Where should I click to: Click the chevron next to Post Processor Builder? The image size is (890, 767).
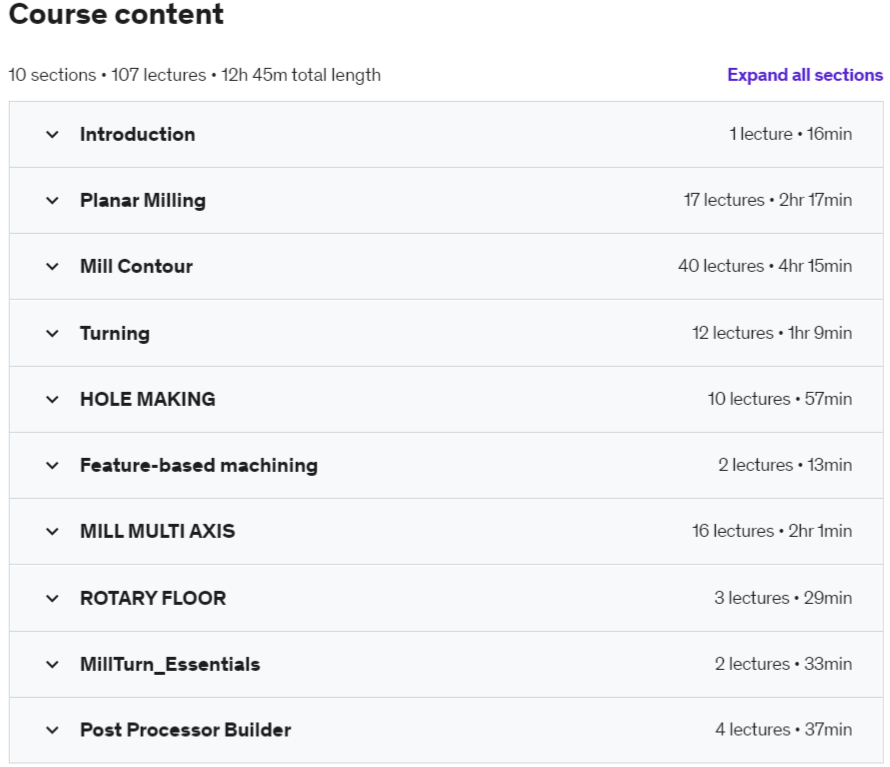point(52,731)
